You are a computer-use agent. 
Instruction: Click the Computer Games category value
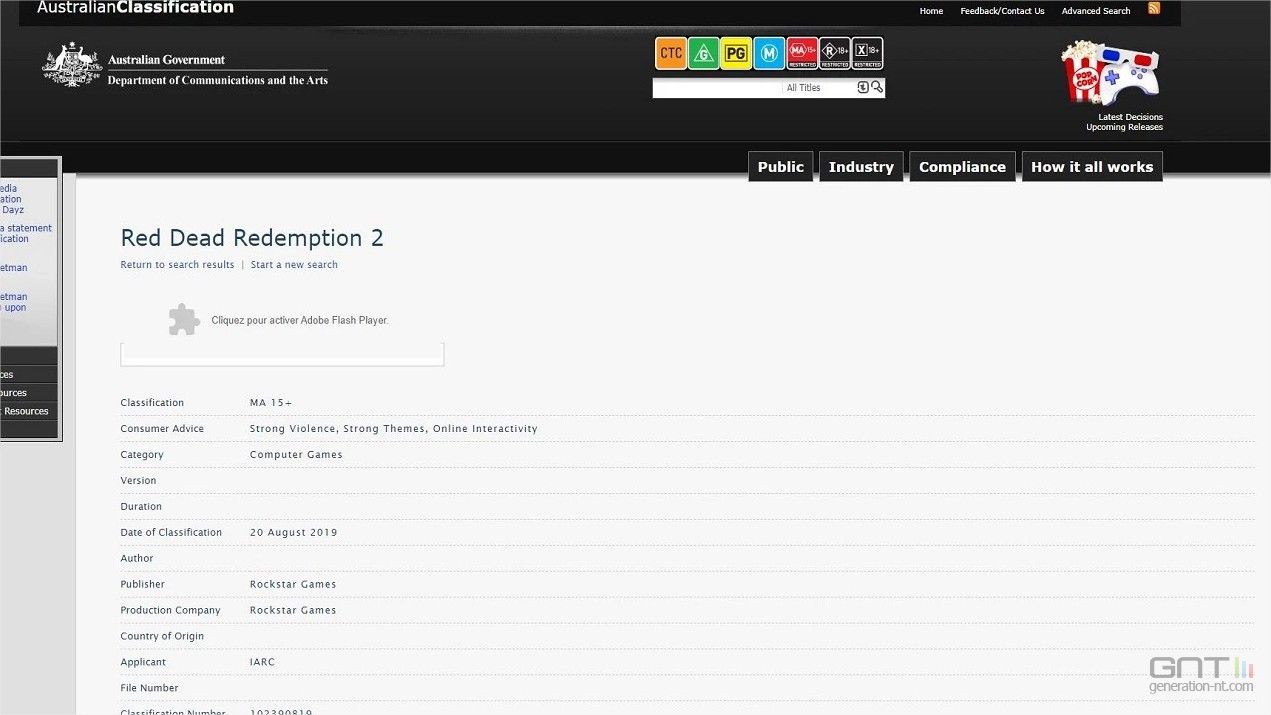coord(296,455)
